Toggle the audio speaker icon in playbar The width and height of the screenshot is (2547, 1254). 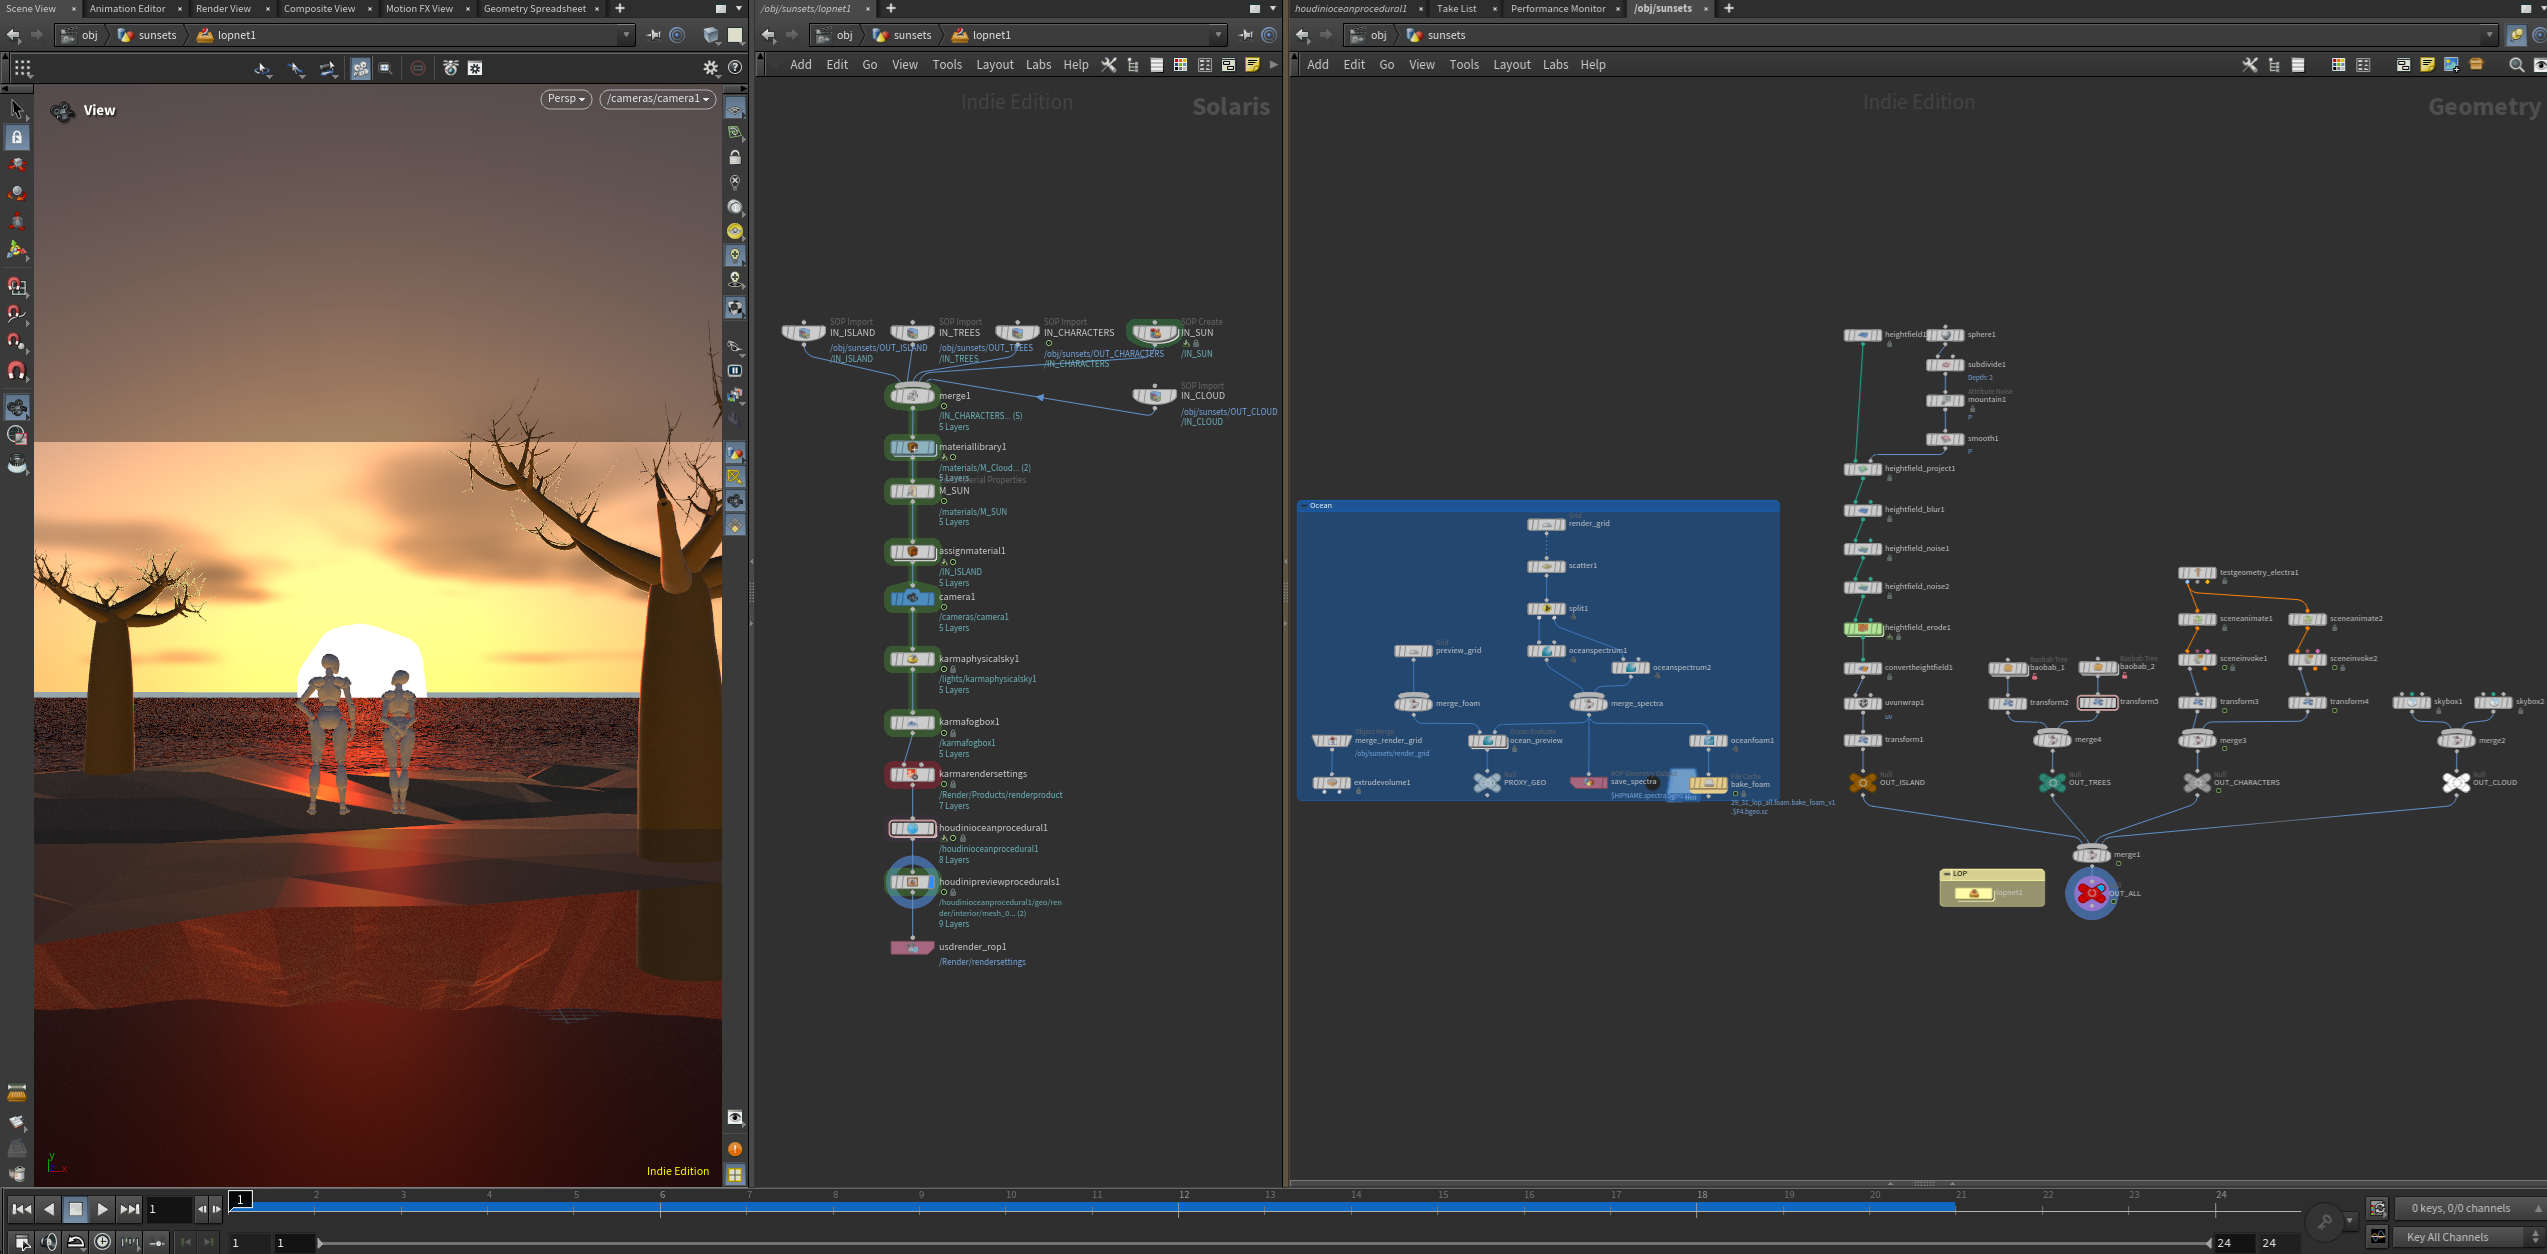point(49,1242)
